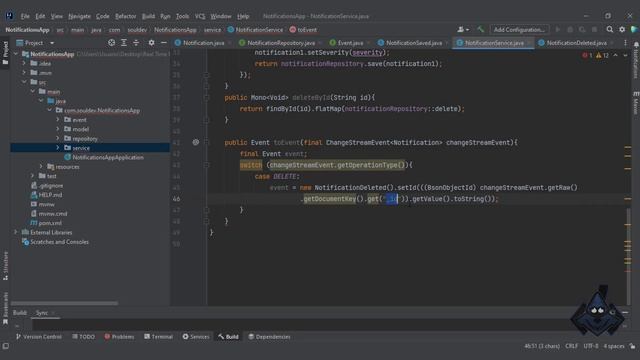The width and height of the screenshot is (640, 360).
Task: Open the Terminal tool window
Action: point(158,337)
